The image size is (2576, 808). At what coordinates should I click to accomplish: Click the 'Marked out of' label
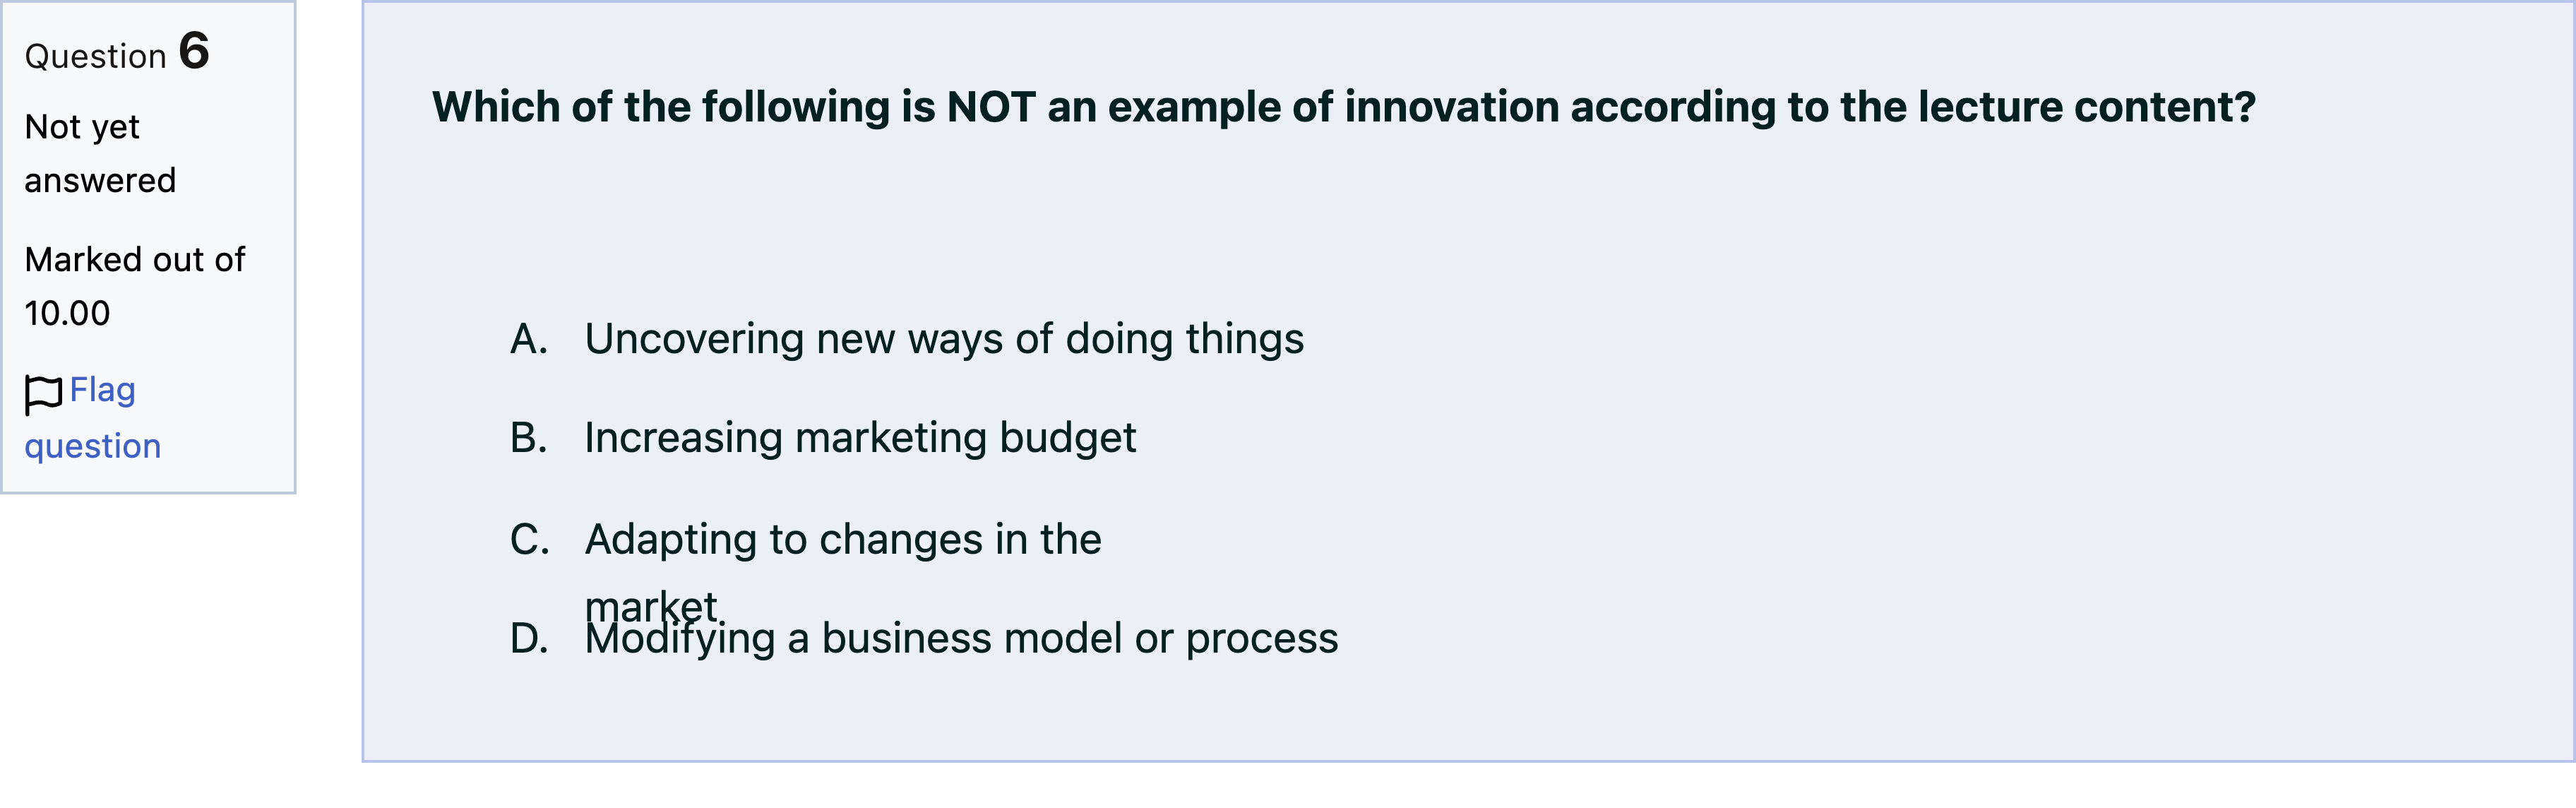134,259
